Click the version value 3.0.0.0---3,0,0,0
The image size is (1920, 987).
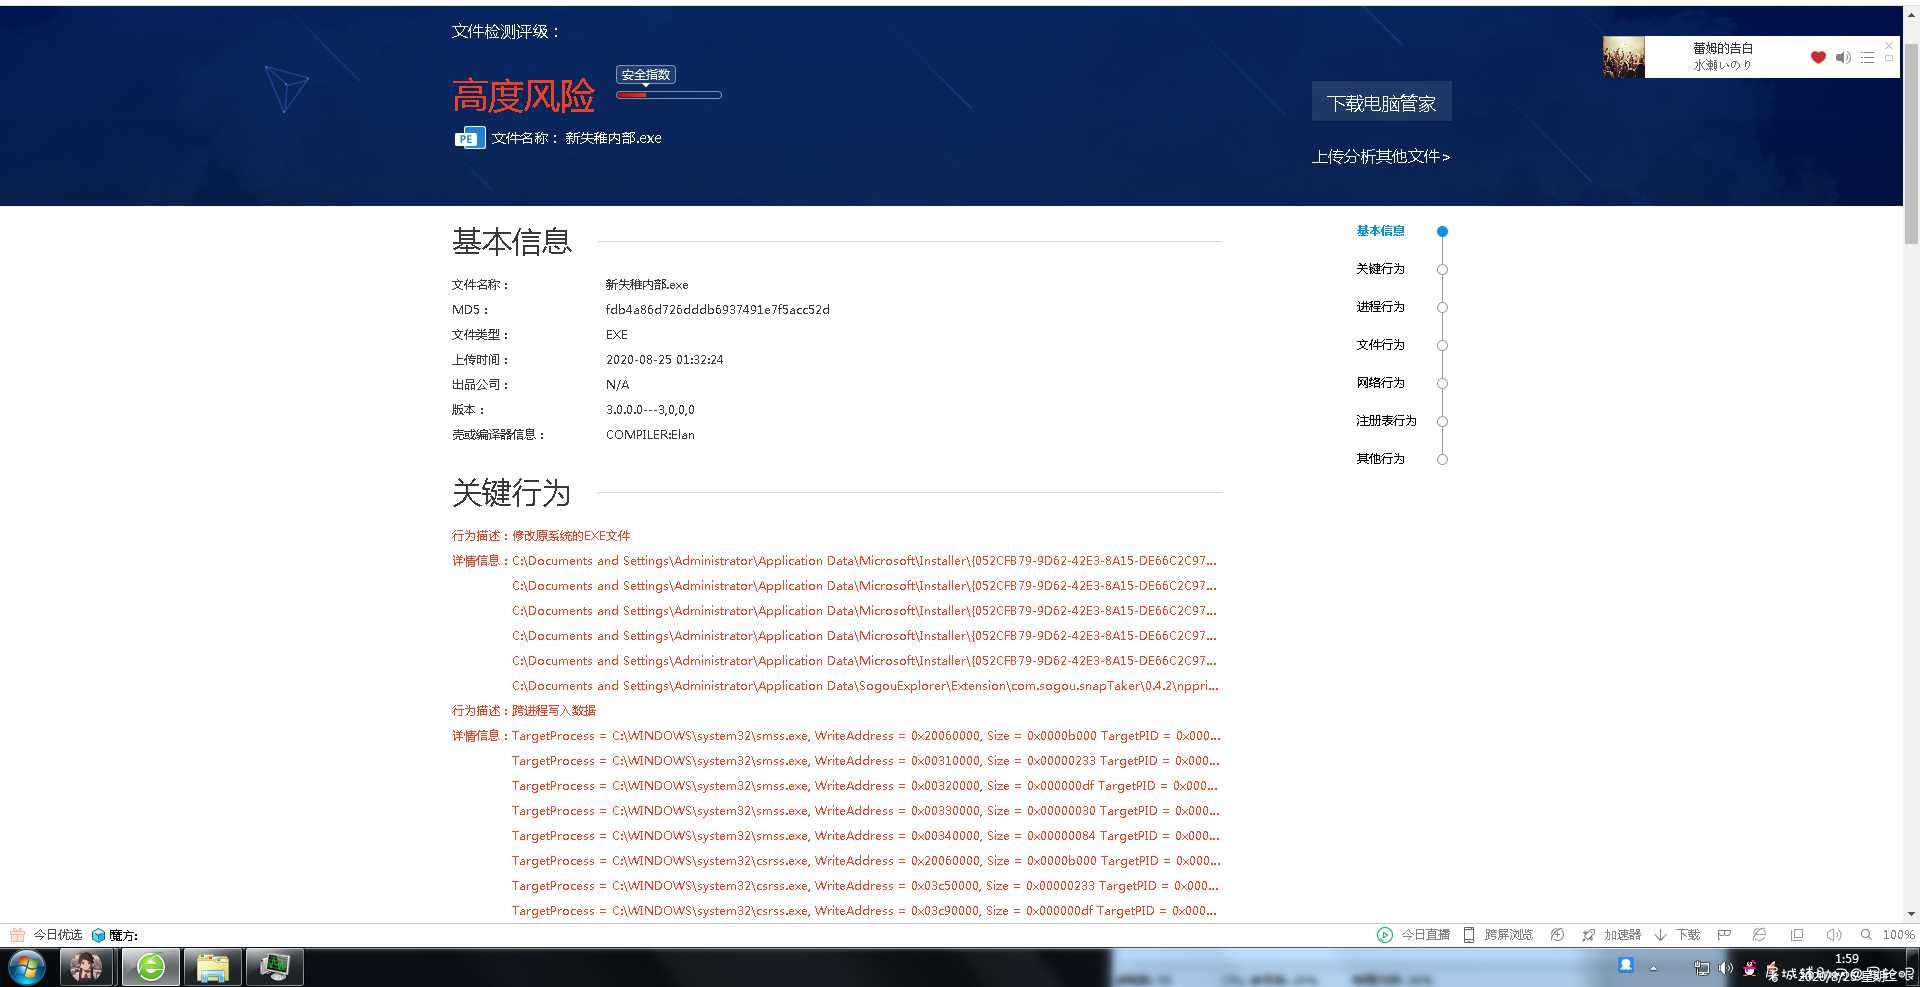click(x=650, y=410)
